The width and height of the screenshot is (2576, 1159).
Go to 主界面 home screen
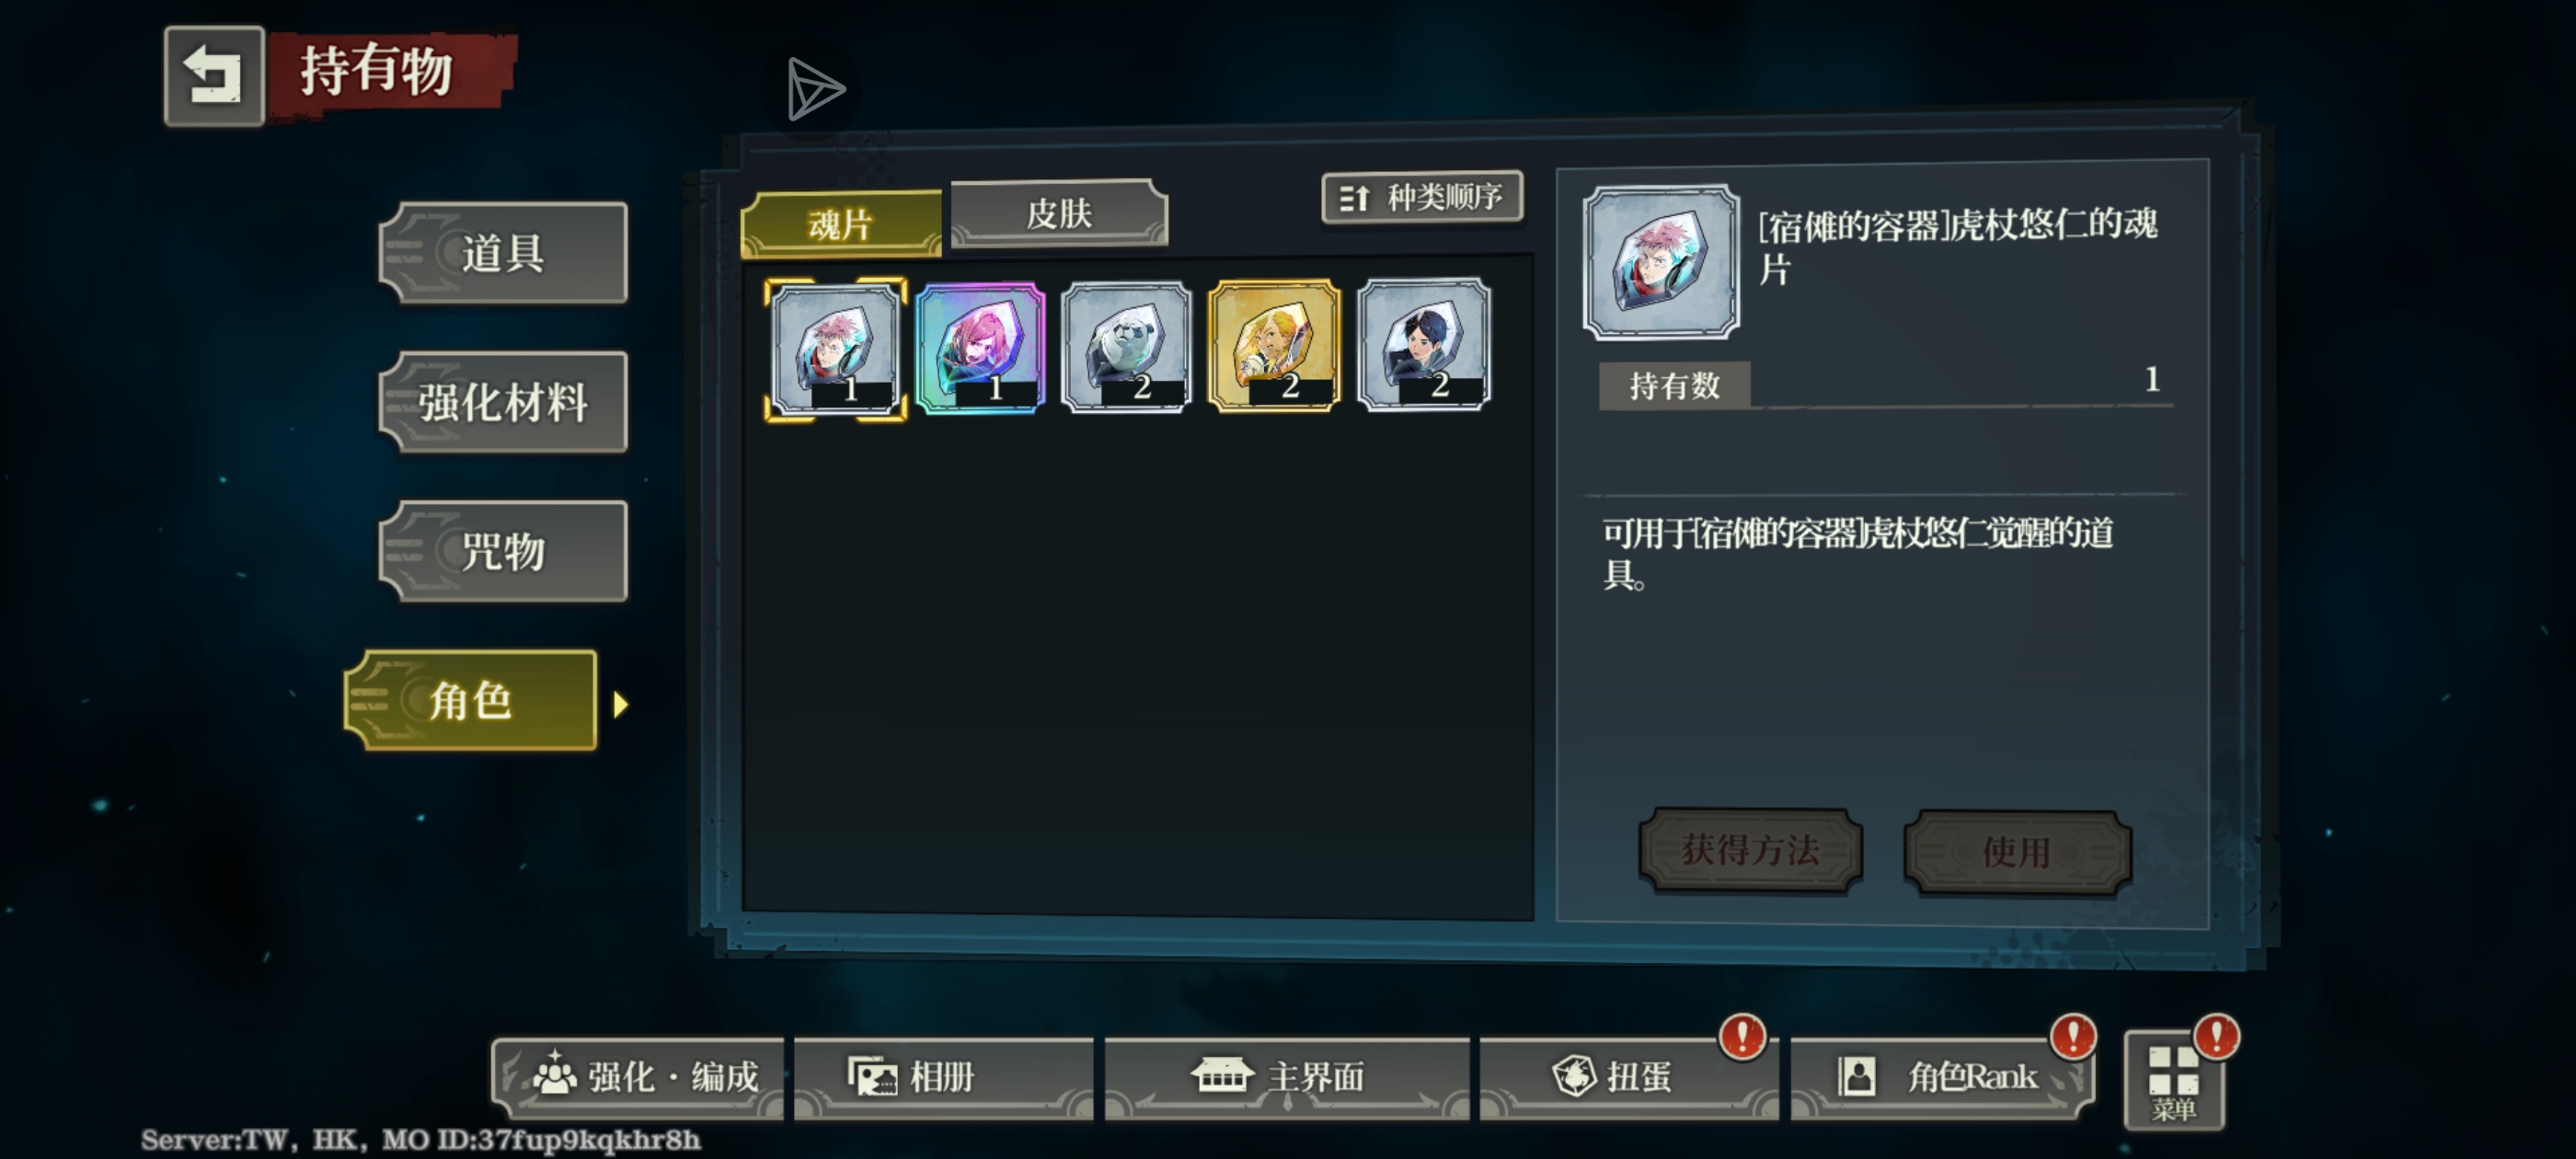(x=1286, y=1077)
